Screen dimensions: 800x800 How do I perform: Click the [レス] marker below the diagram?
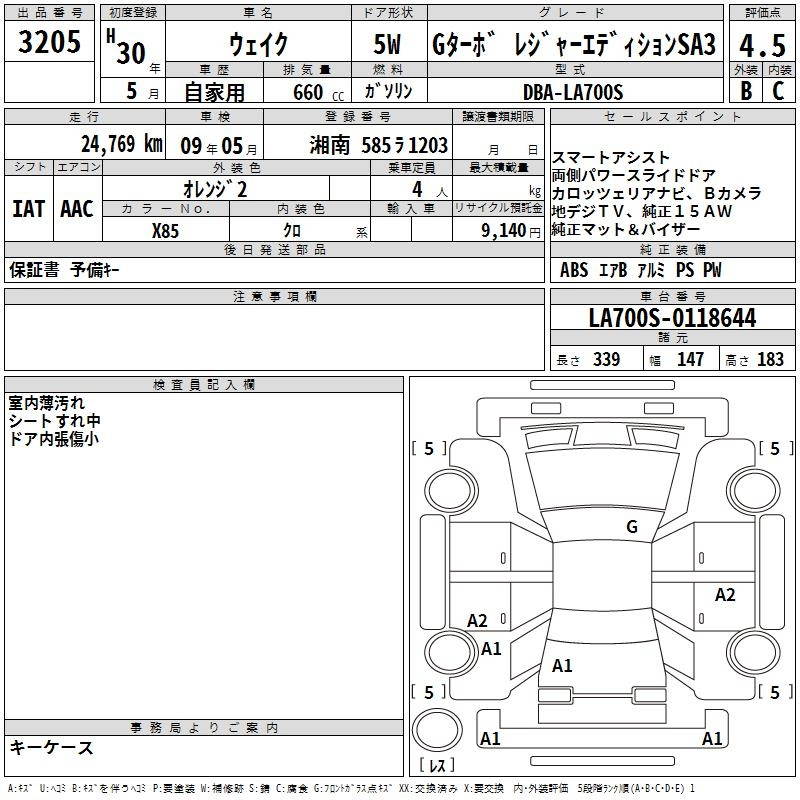437,766
